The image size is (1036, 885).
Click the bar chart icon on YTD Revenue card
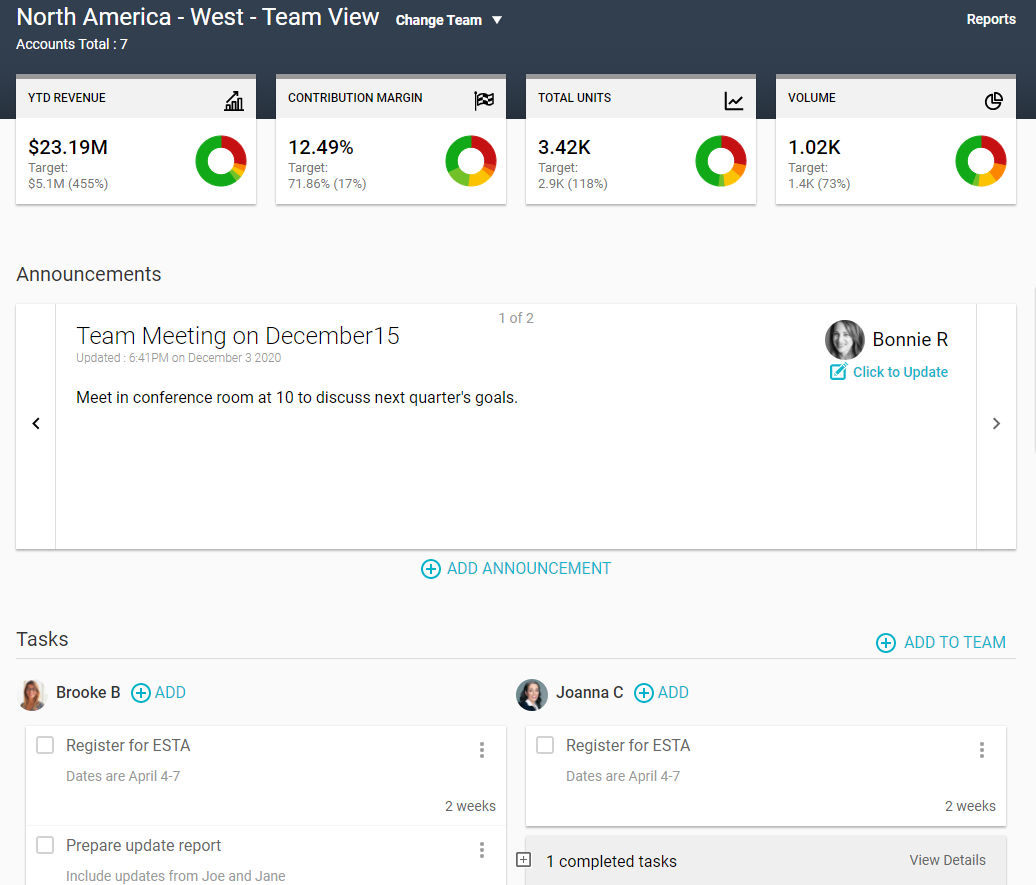click(x=234, y=100)
